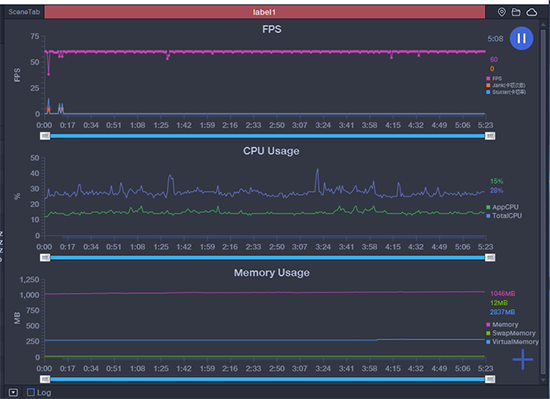
Task: Toggle AppCPU series in legend
Action: pyautogui.click(x=502, y=207)
